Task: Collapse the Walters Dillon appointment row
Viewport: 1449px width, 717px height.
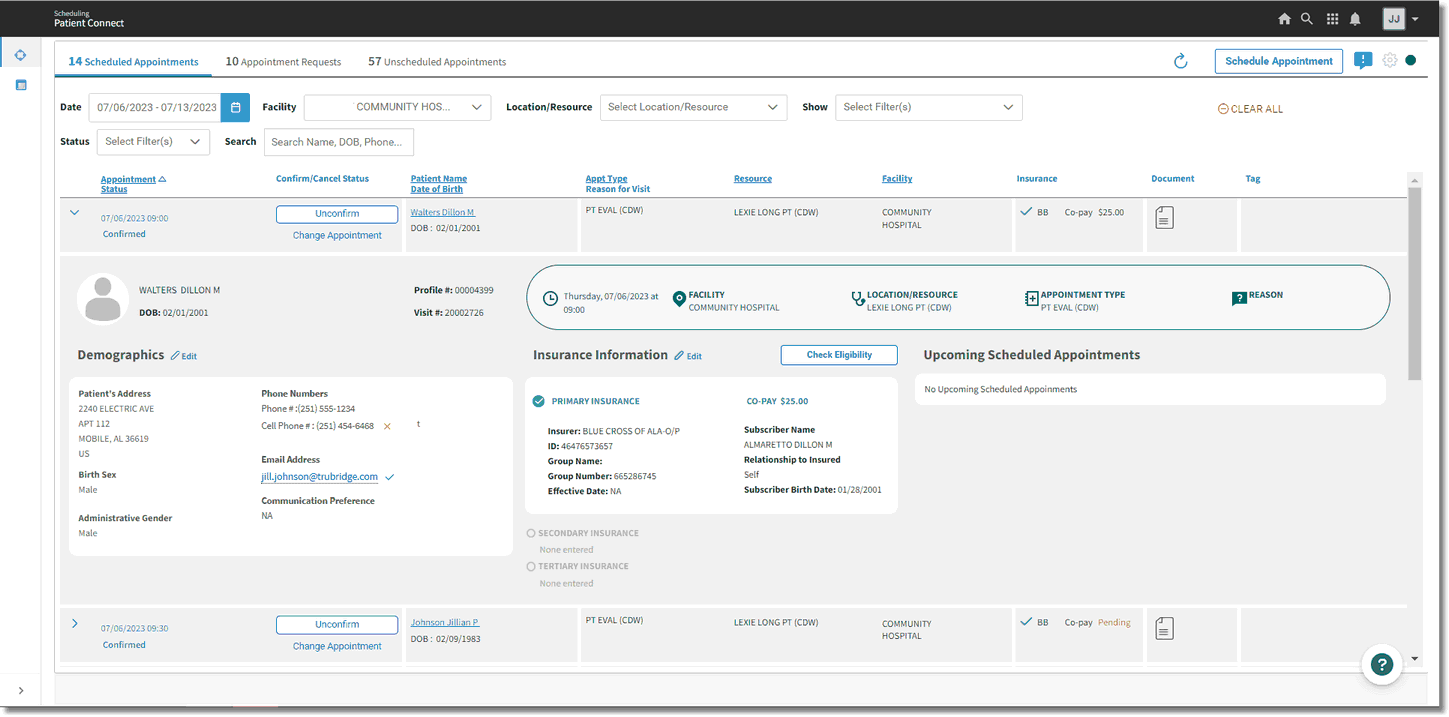Action: (x=74, y=212)
